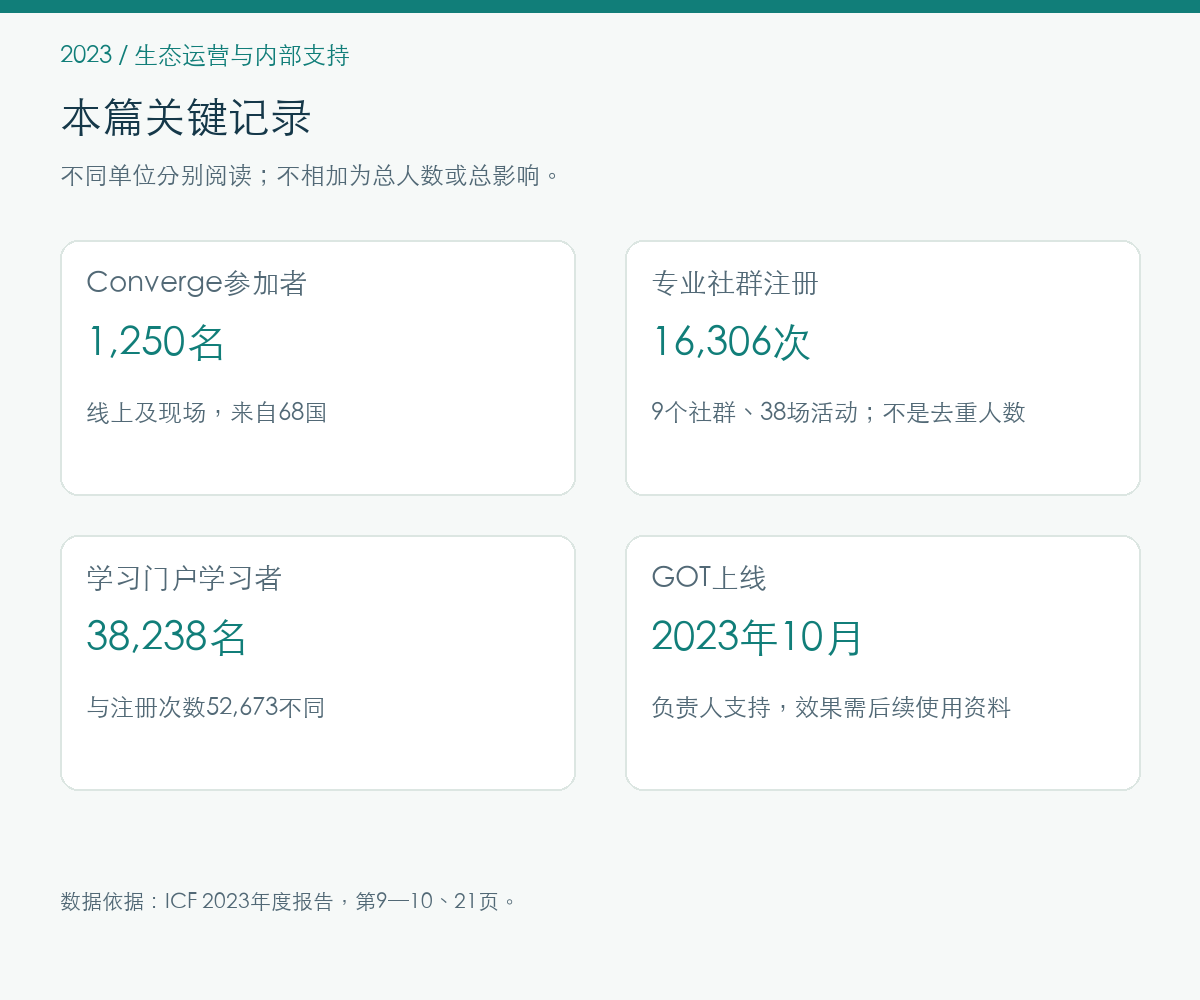Click the note '负责人支持，效果需后续使用资料'
1200x1000 pixels.
[x=831, y=707]
